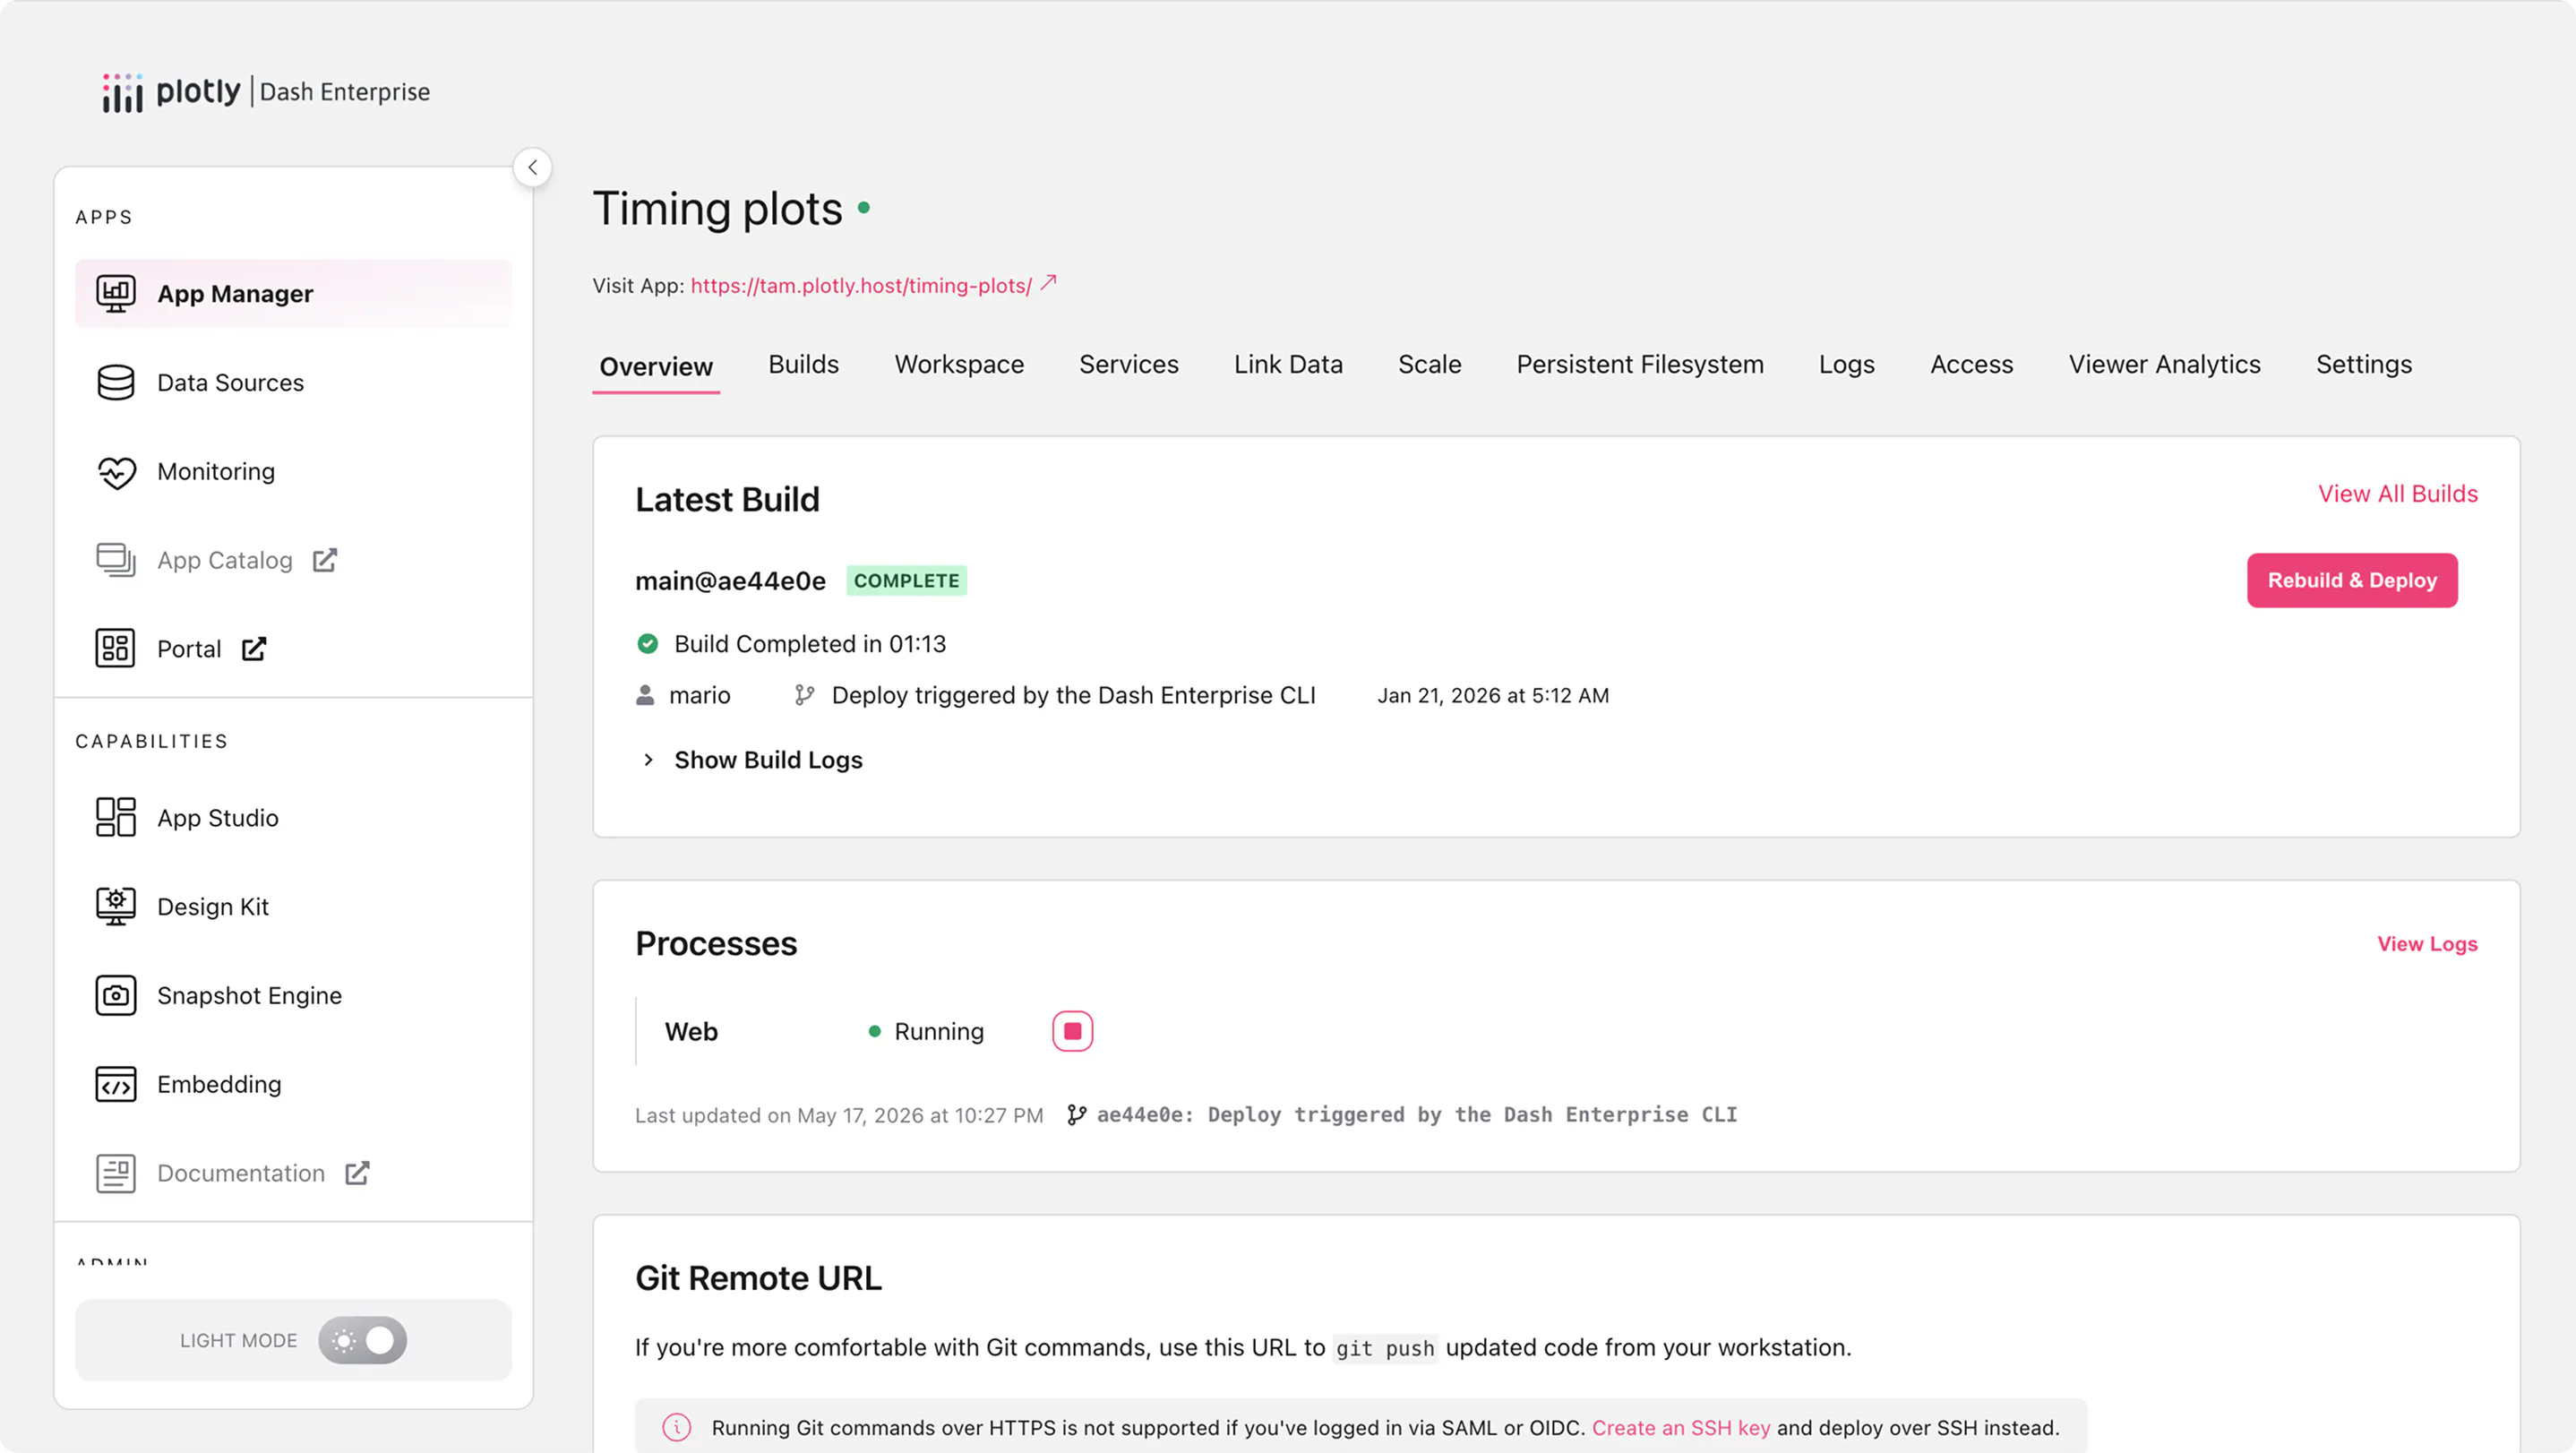Collapse the sidebar with the chevron button
The image size is (2576, 1453).
532,167
